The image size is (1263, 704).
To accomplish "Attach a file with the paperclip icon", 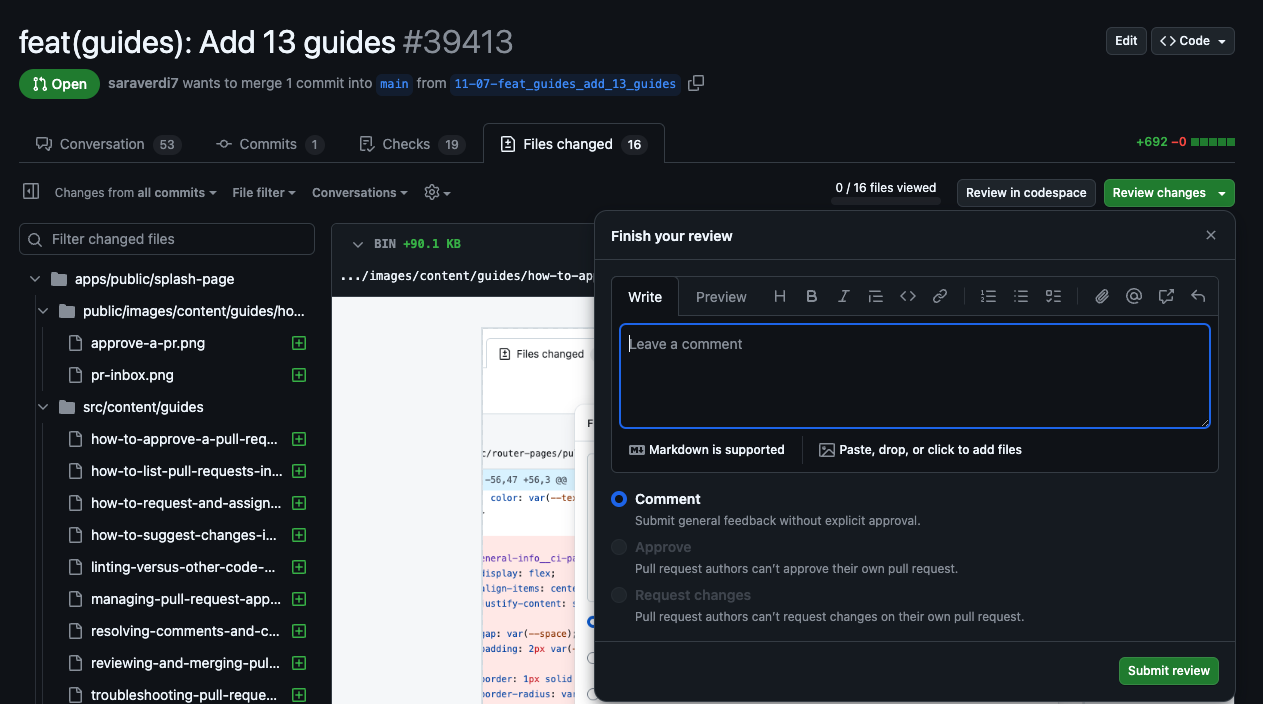I will tap(1101, 296).
